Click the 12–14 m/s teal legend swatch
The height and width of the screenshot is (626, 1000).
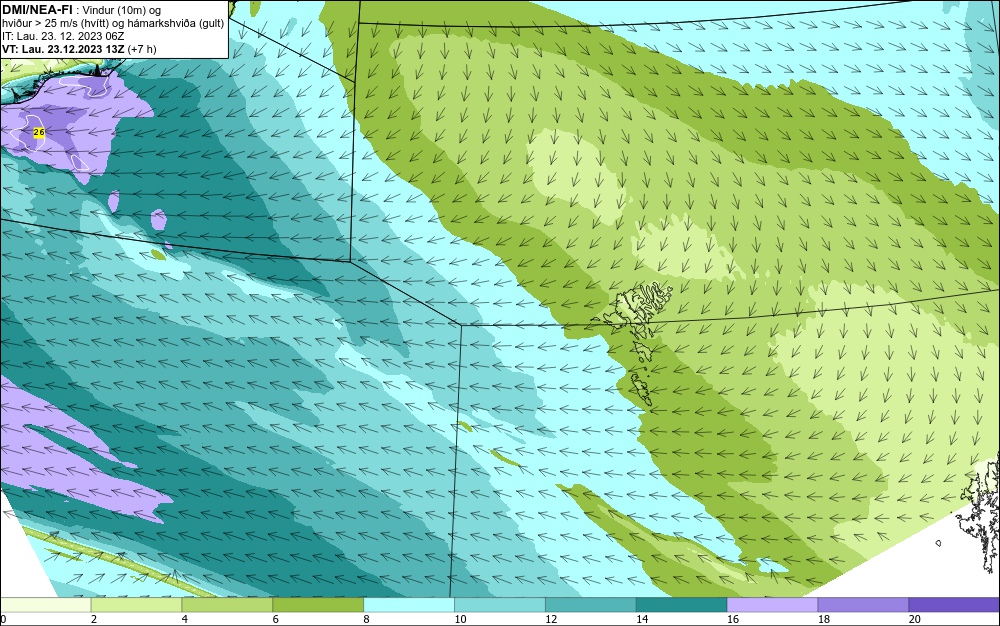tap(591, 605)
